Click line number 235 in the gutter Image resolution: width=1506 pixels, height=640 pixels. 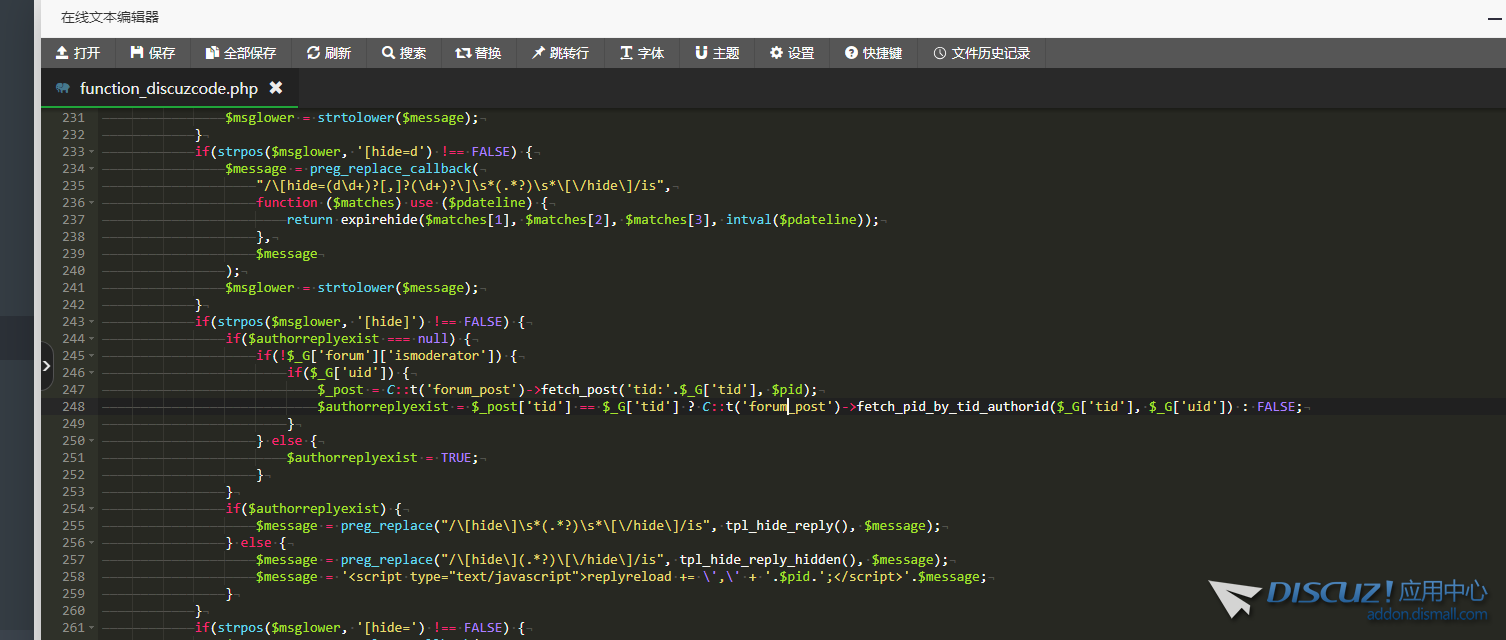73,186
